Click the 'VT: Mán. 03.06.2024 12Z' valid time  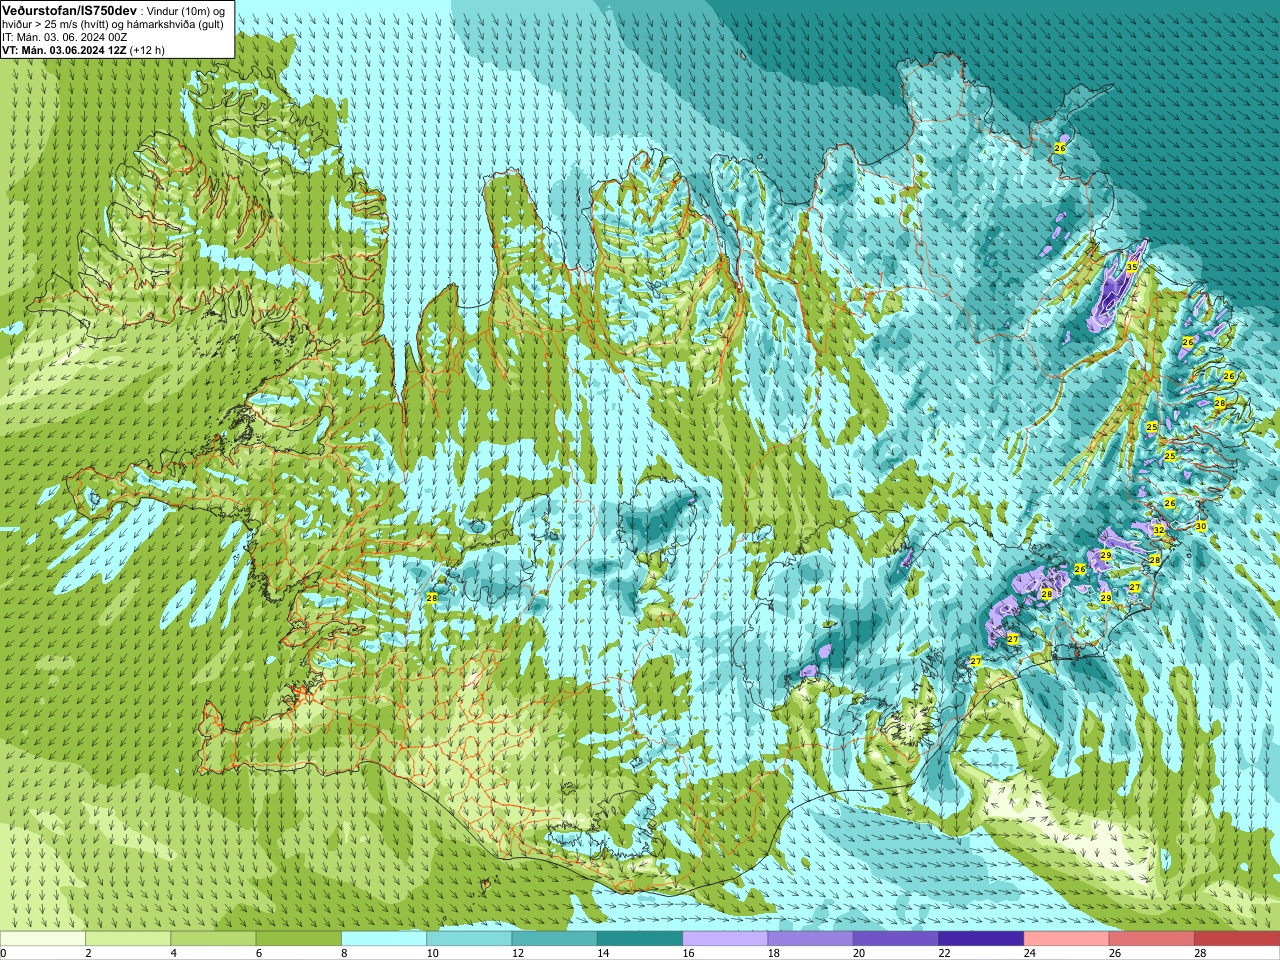coord(64,50)
